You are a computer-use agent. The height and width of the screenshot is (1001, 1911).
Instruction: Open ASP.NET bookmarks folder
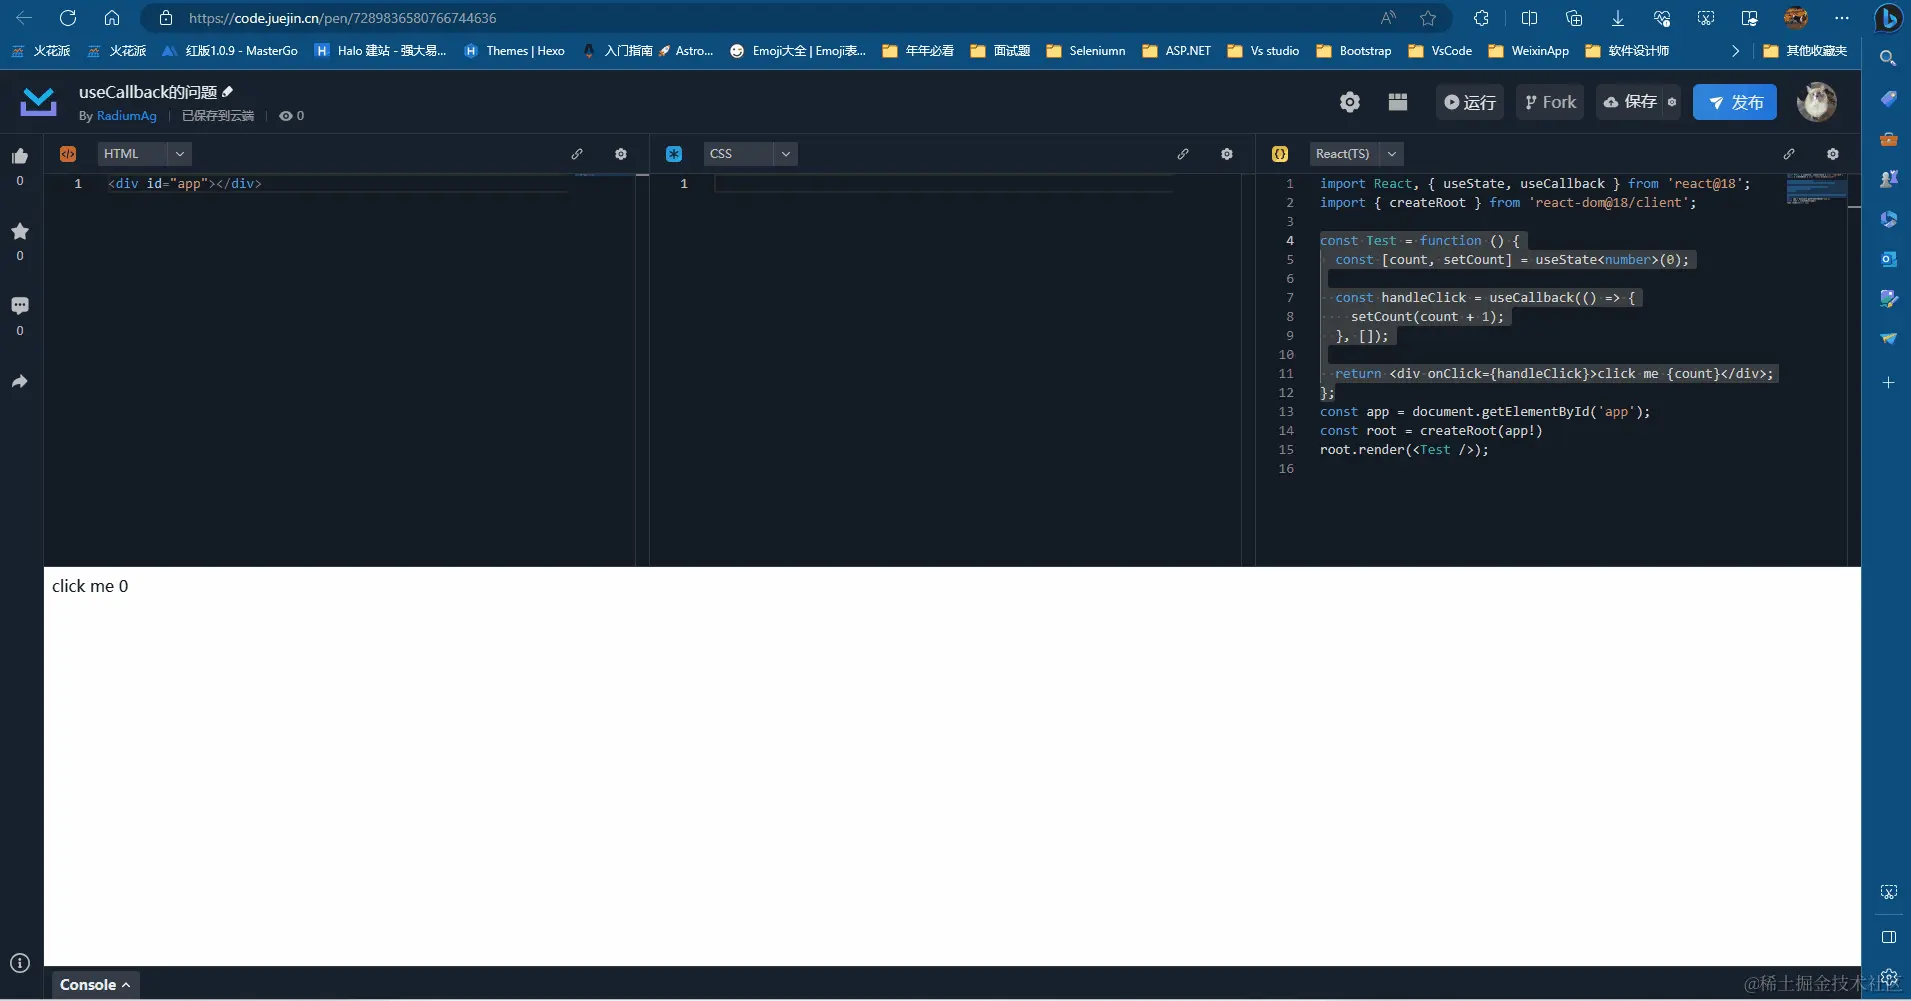pyautogui.click(x=1176, y=51)
